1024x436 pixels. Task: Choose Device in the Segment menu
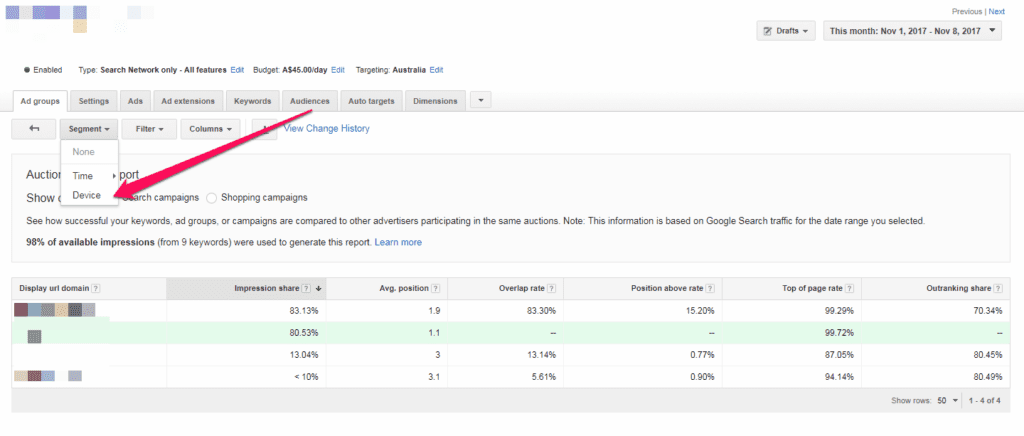pyautogui.click(x=87, y=195)
